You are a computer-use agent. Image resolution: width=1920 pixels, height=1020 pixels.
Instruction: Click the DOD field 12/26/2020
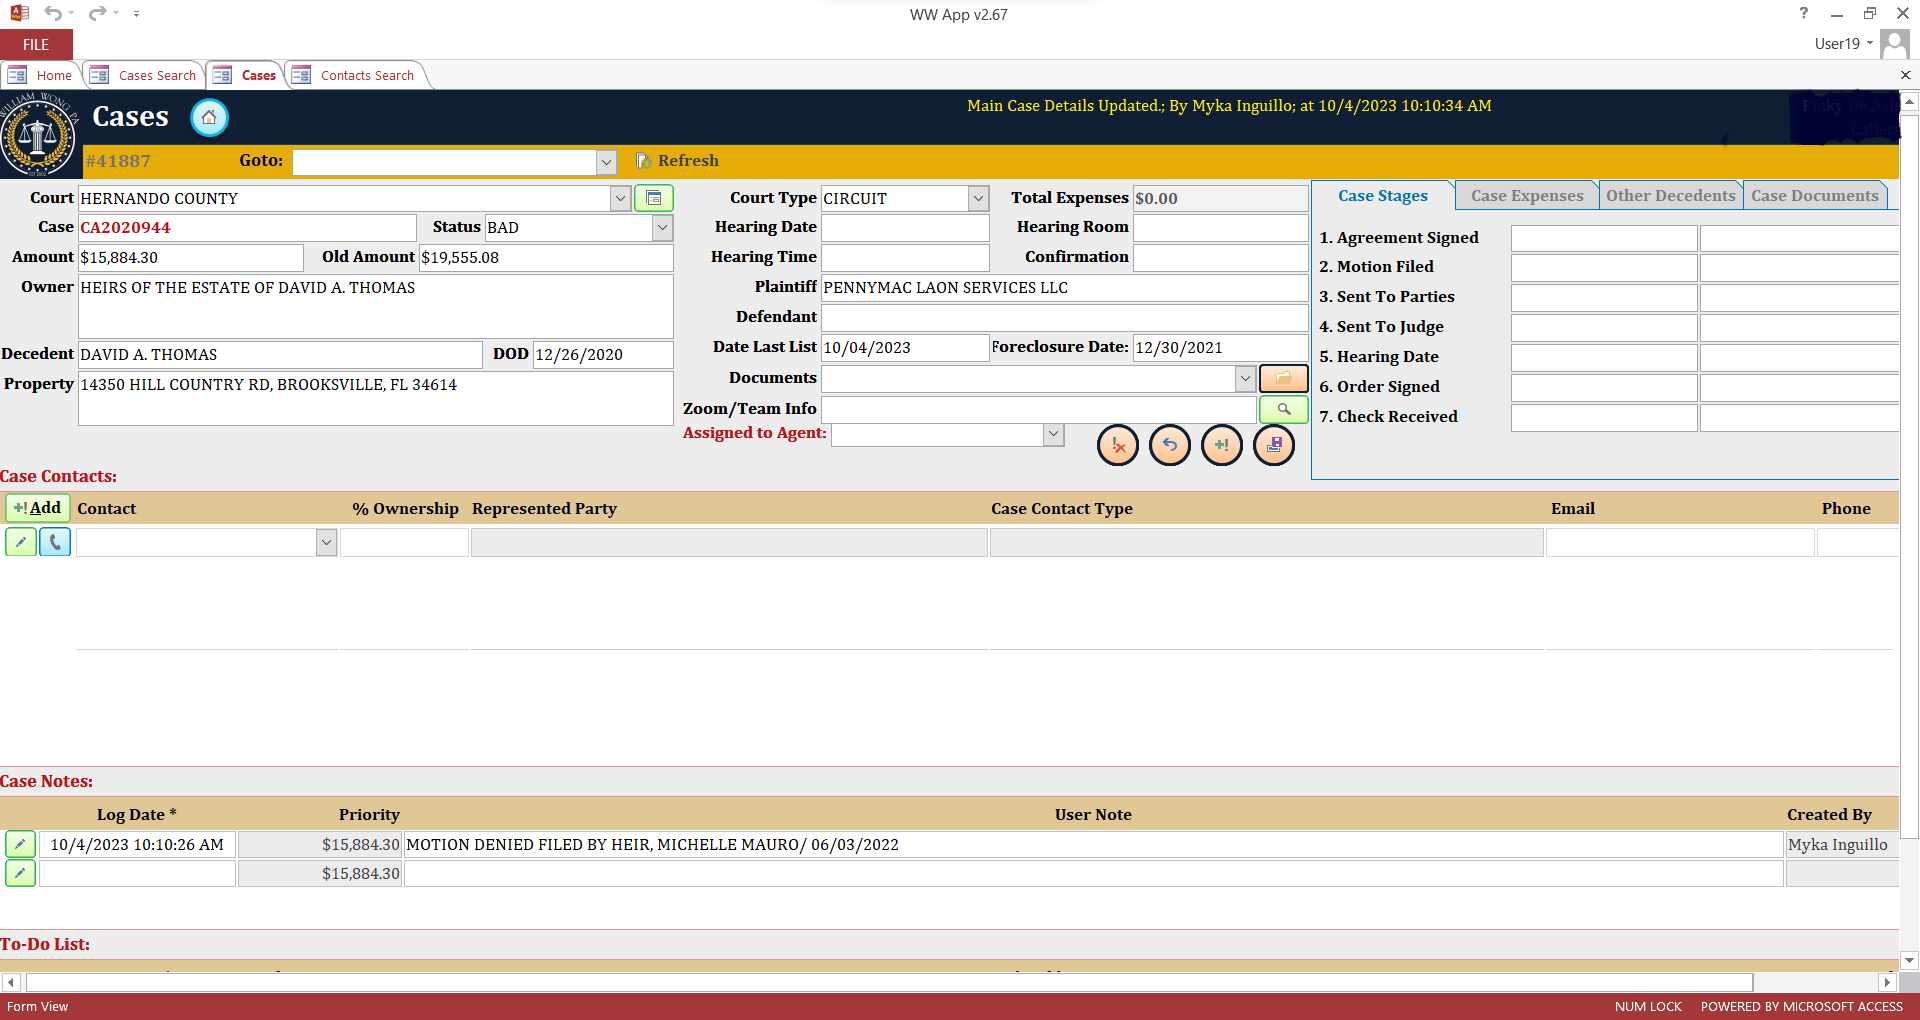click(603, 355)
